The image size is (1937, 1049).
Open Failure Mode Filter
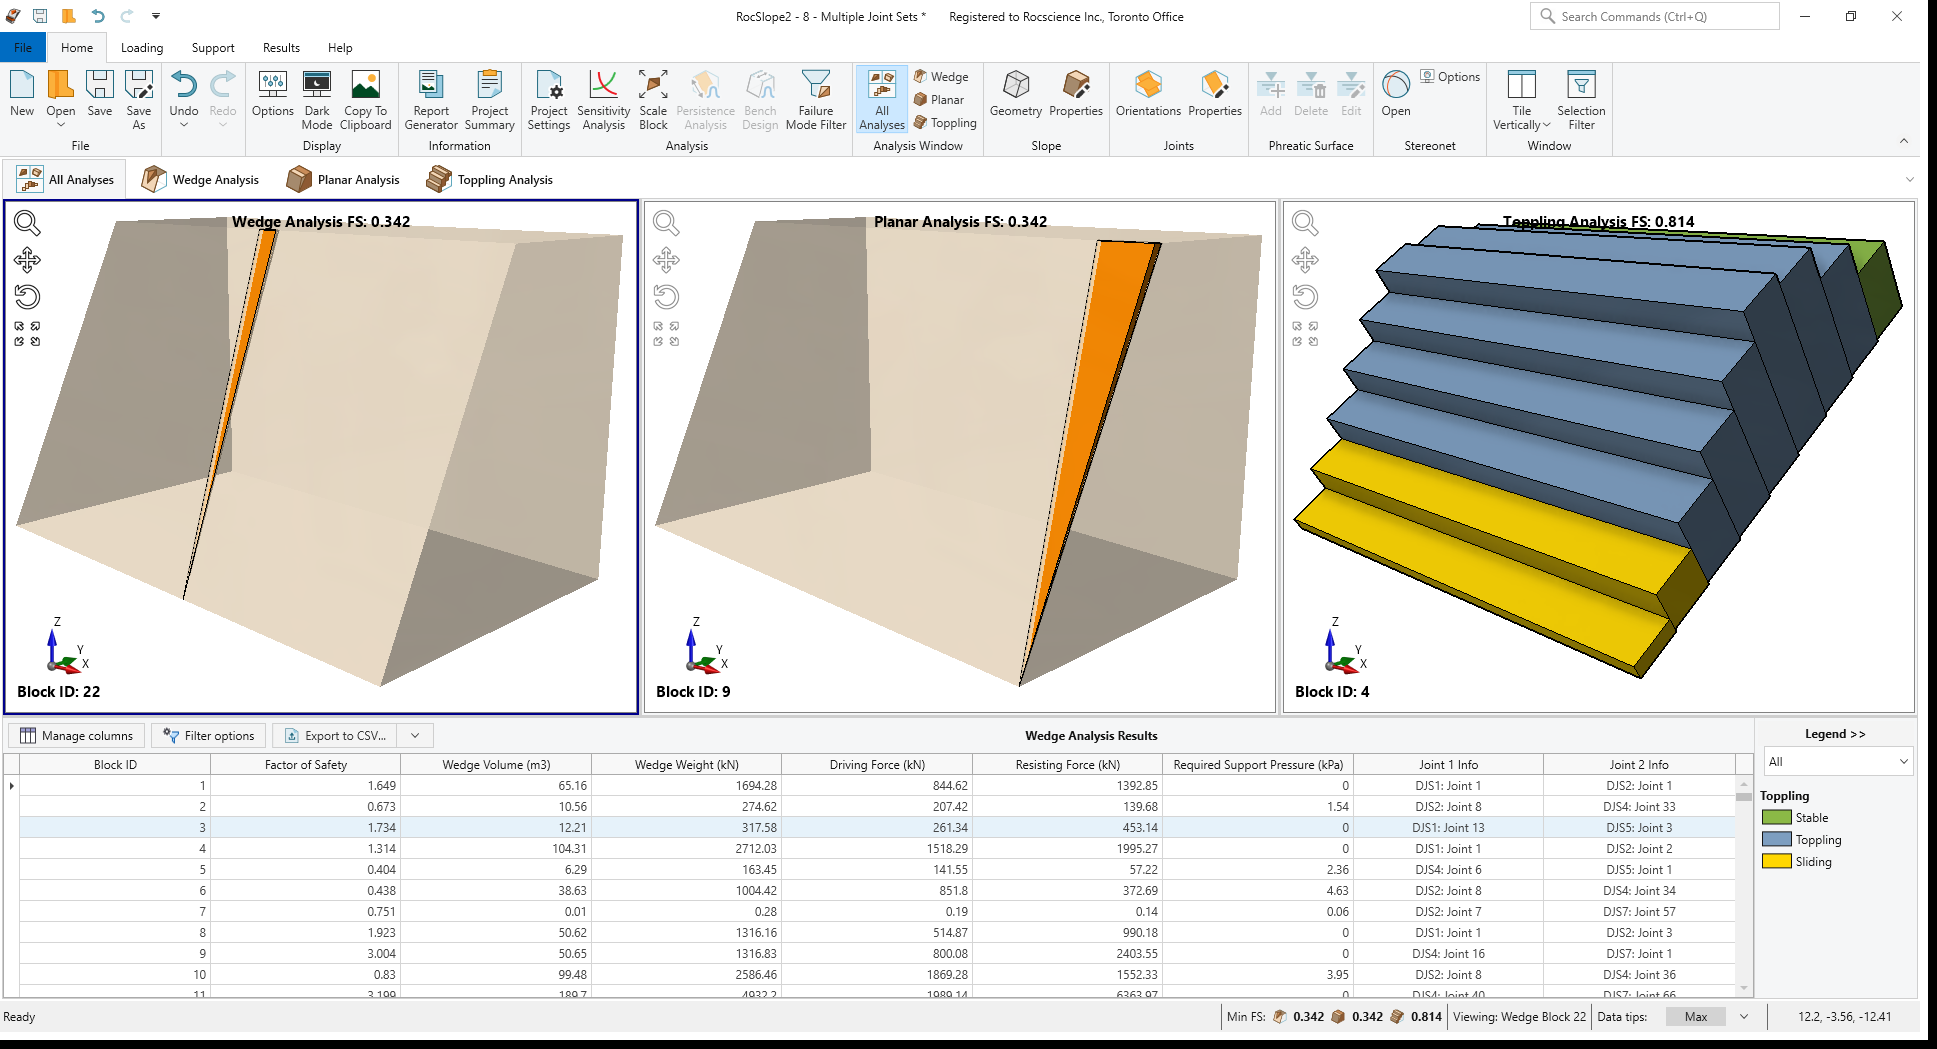click(816, 100)
